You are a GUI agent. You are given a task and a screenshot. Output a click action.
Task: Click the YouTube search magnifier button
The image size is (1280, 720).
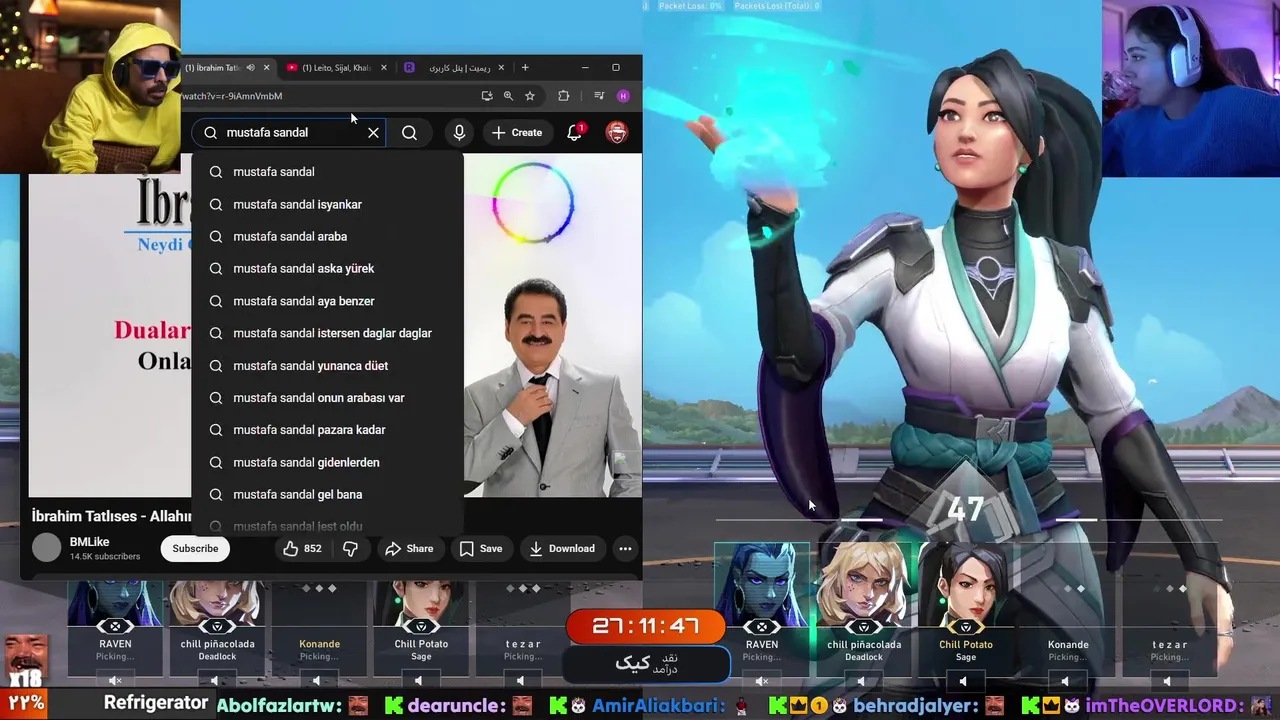pyautogui.click(x=409, y=132)
